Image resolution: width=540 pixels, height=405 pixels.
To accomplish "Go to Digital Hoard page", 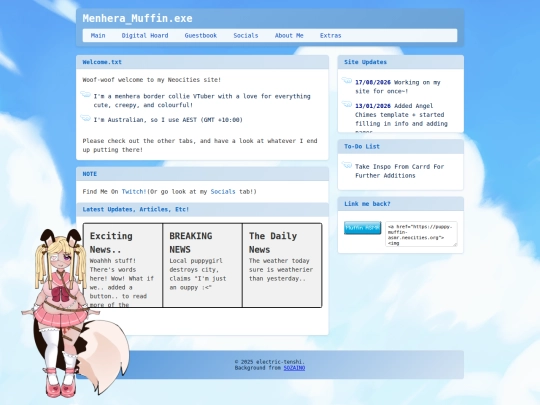I will click(x=145, y=35).
